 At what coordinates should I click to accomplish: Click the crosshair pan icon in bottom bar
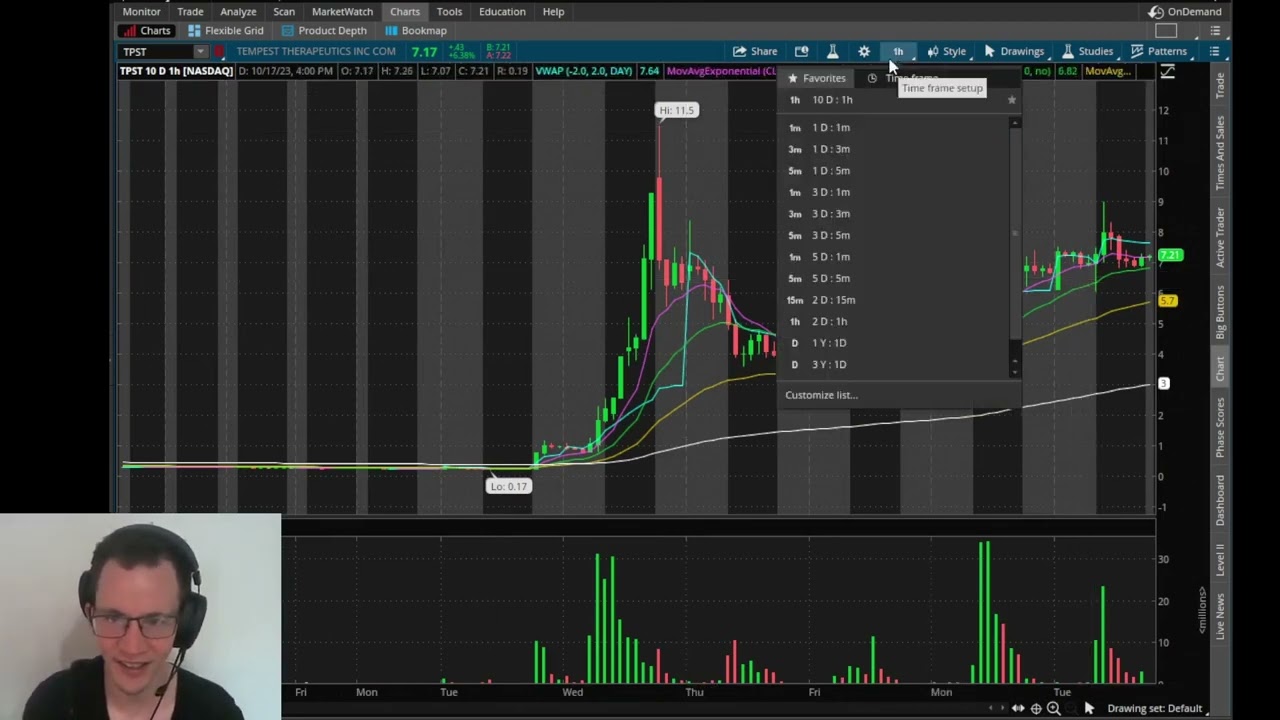[x=1036, y=708]
